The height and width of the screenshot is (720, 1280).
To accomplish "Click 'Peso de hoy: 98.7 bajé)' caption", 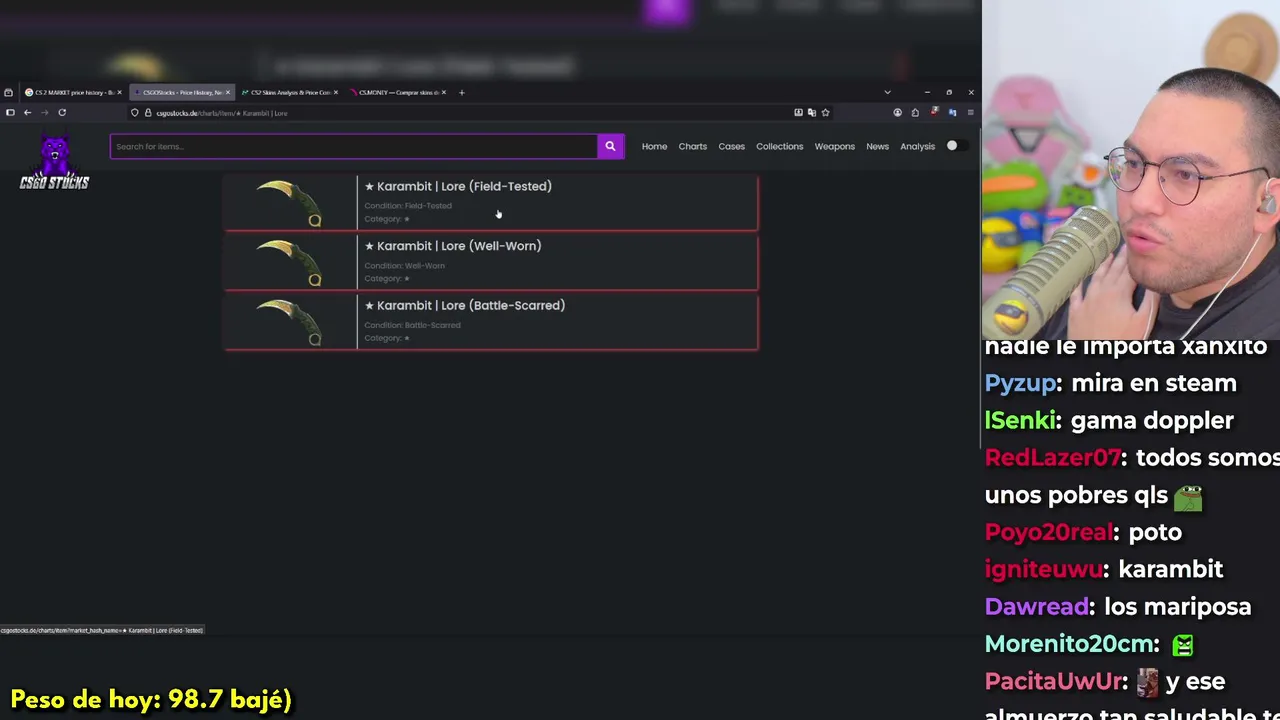I will (x=151, y=699).
